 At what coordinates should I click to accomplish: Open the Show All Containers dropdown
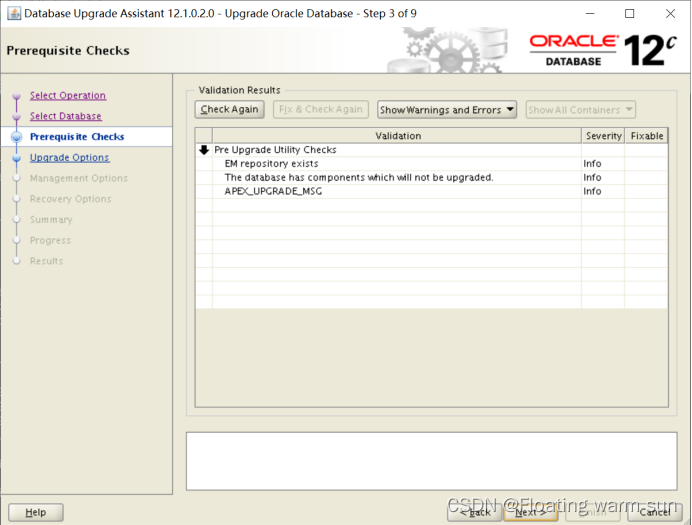[580, 109]
